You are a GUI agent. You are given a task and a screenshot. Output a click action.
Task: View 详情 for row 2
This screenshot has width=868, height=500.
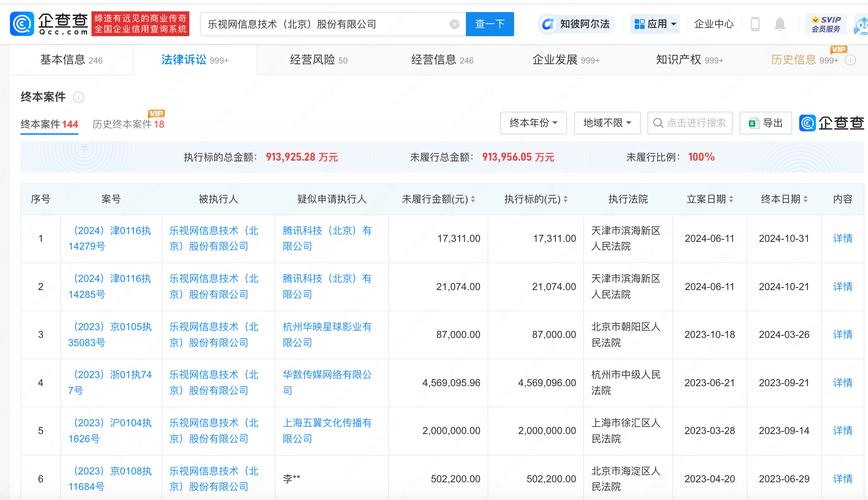(x=843, y=287)
